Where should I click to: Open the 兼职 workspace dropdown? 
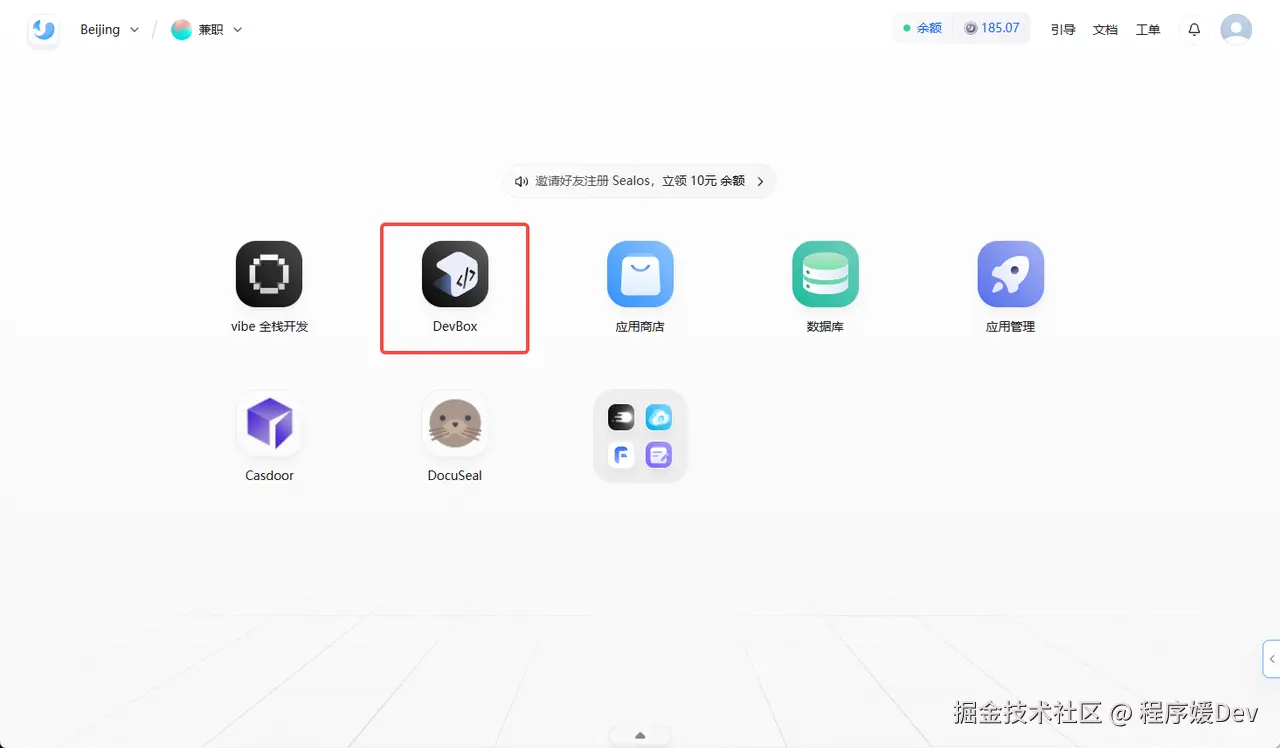click(208, 30)
